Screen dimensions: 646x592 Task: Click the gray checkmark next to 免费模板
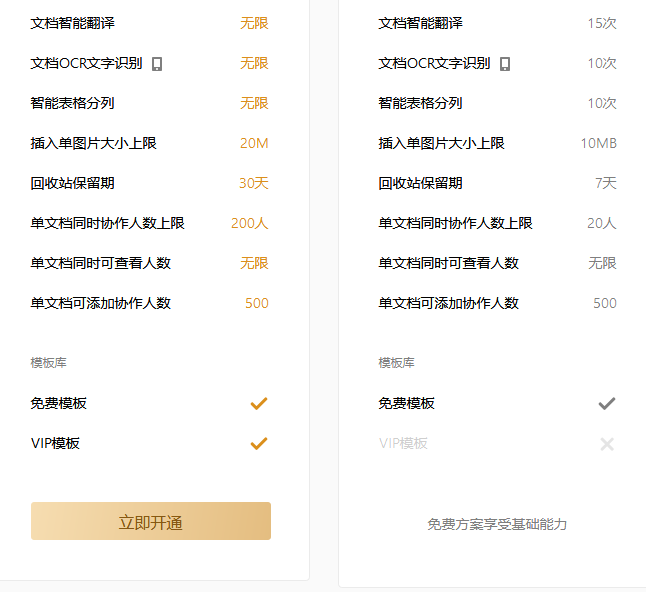pyautogui.click(x=606, y=403)
